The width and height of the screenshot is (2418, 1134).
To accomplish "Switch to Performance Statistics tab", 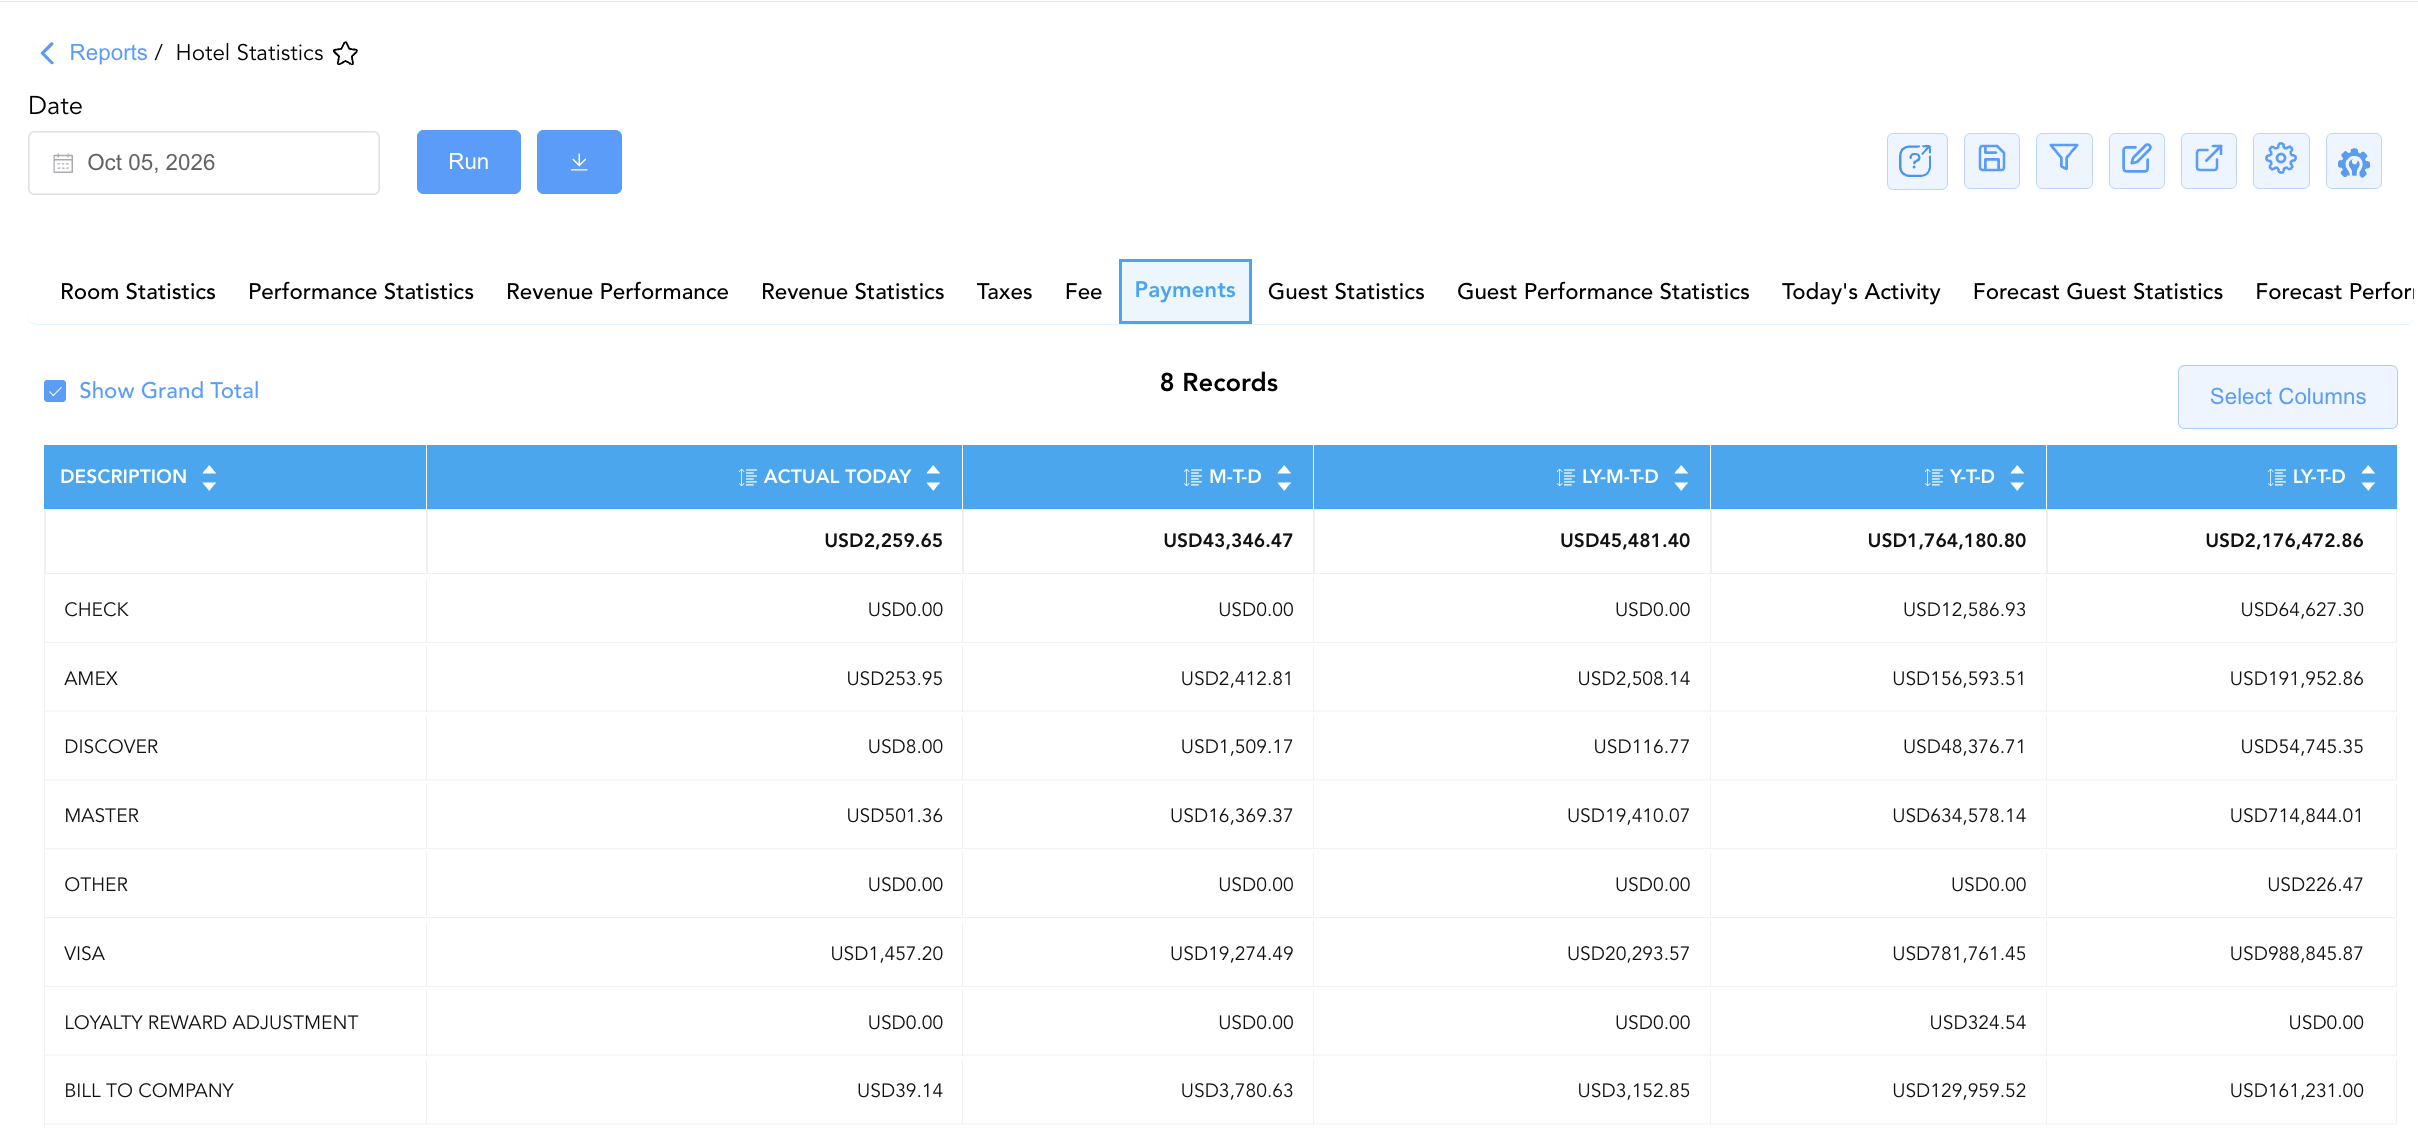I will point(361,291).
